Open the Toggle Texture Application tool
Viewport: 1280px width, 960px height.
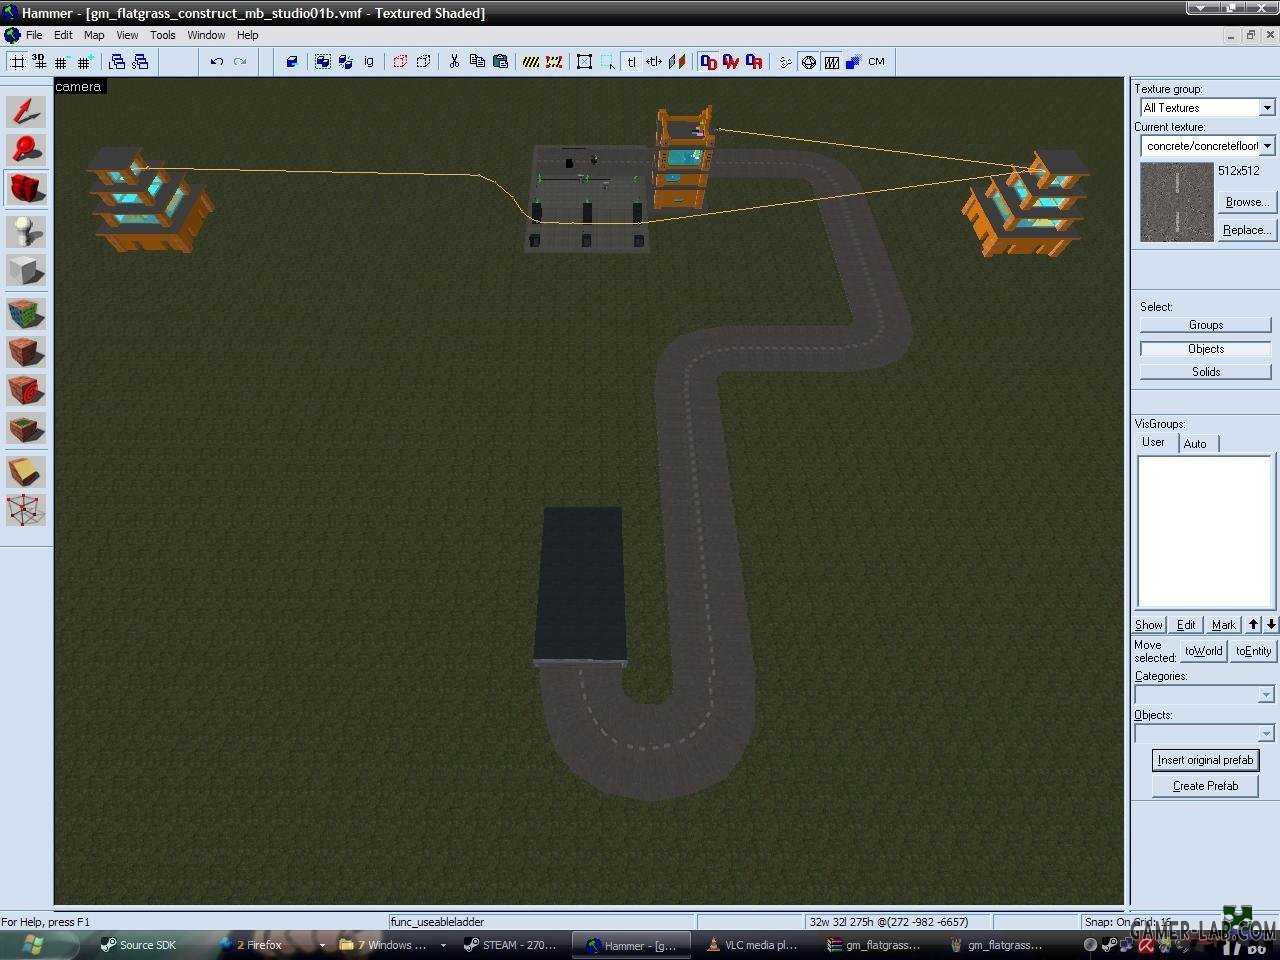point(26,313)
